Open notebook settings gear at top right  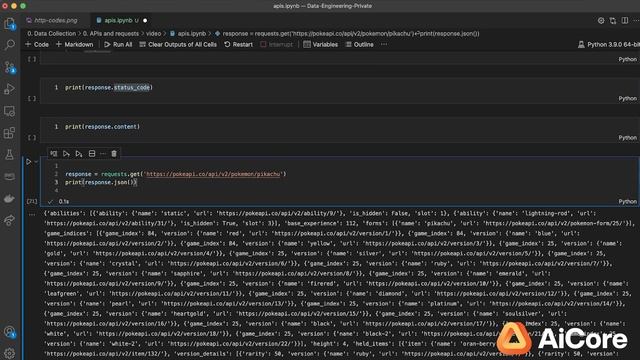pyautogui.click(x=601, y=20)
